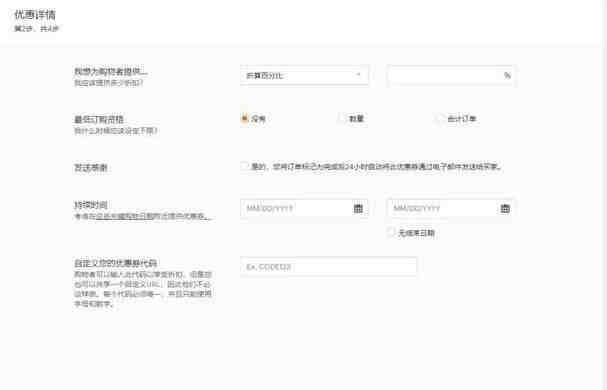Click the 发送感谢 label
Screen dimensions: 607x390
point(91,168)
